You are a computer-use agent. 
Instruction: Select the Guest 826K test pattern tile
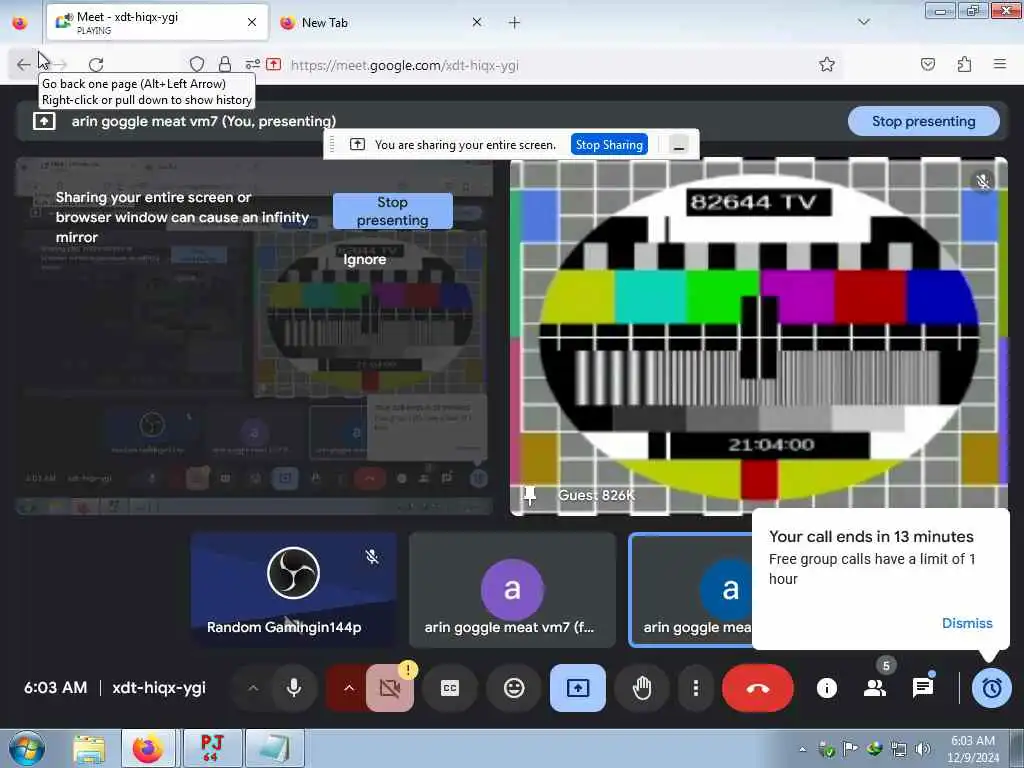point(759,336)
